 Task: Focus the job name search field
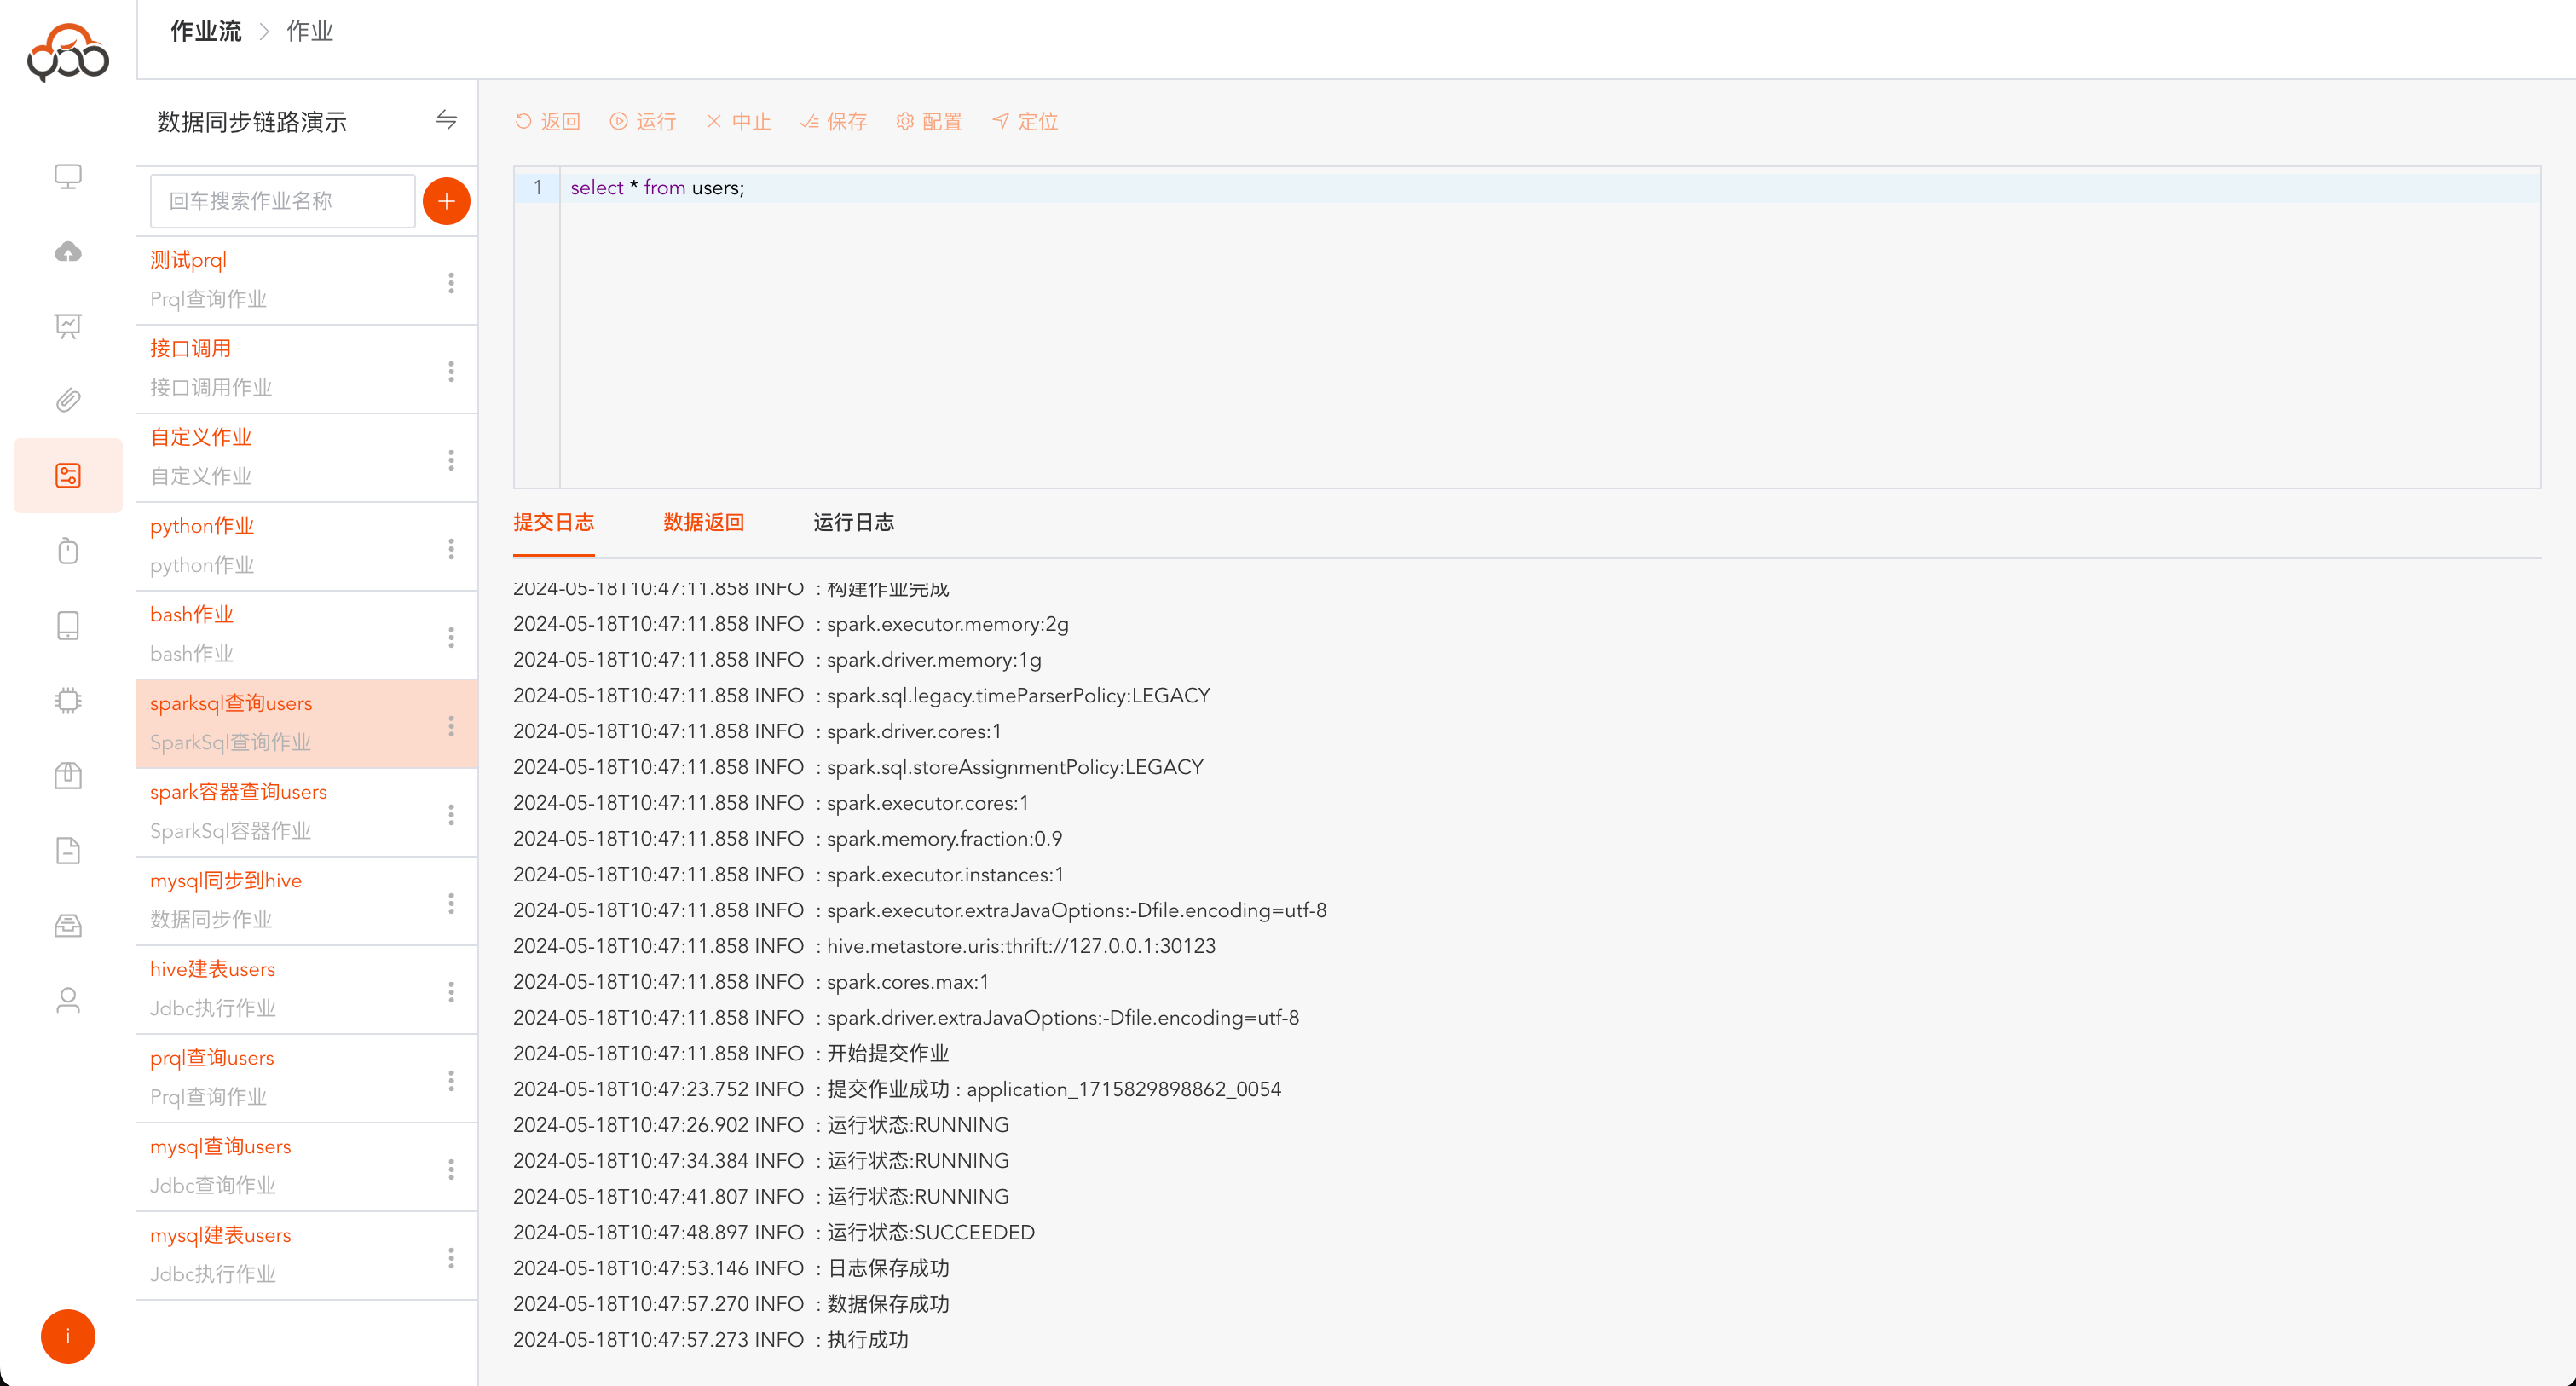[282, 201]
